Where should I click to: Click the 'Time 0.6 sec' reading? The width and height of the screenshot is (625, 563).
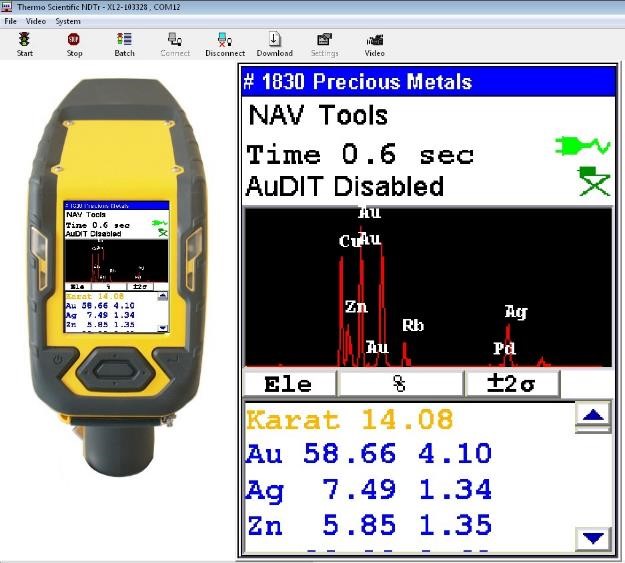tap(360, 155)
